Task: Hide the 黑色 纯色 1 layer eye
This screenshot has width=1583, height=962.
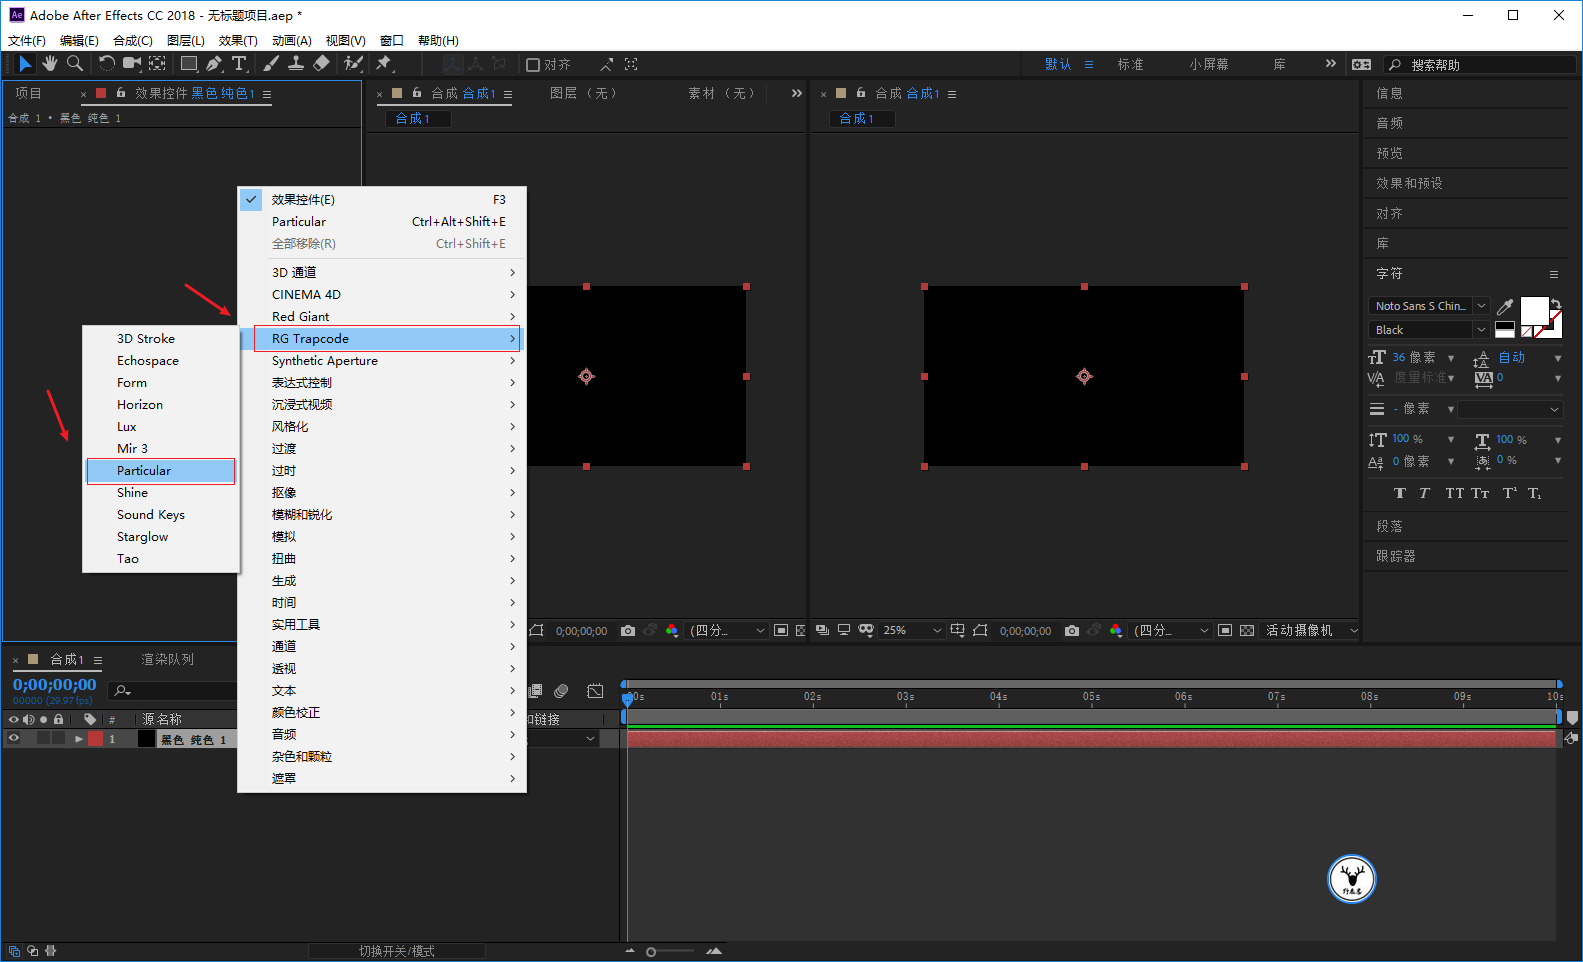Action: click(14, 739)
